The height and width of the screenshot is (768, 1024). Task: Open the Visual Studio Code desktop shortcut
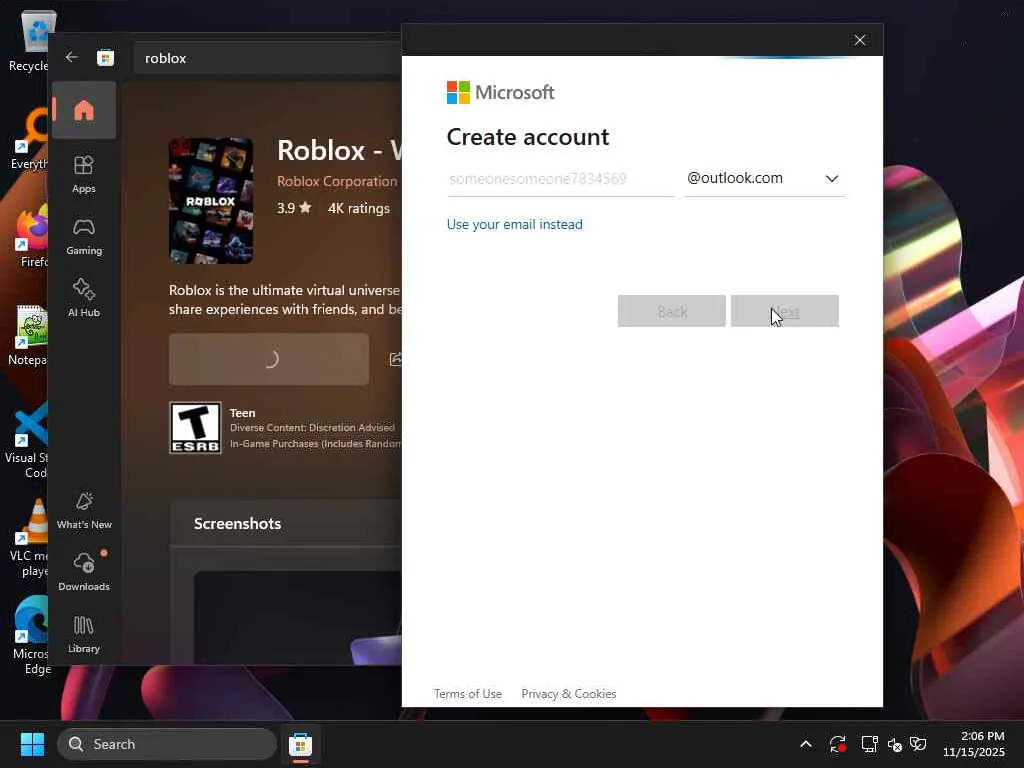coord(27,440)
